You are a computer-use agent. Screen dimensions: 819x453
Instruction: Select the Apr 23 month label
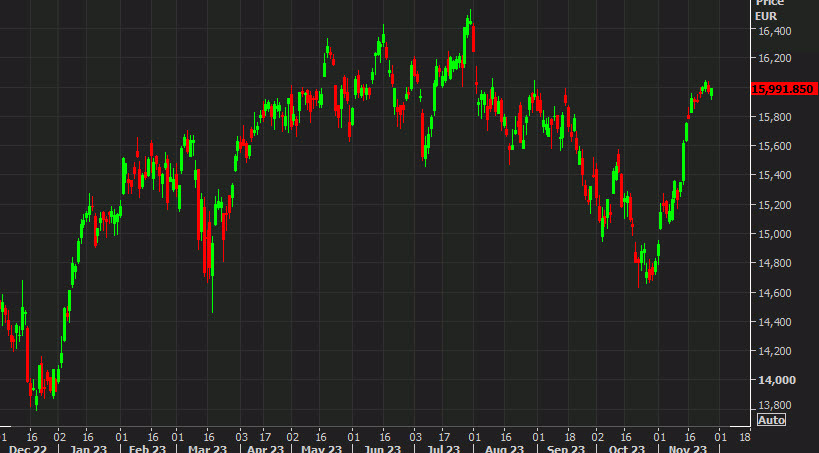pyautogui.click(x=265, y=448)
